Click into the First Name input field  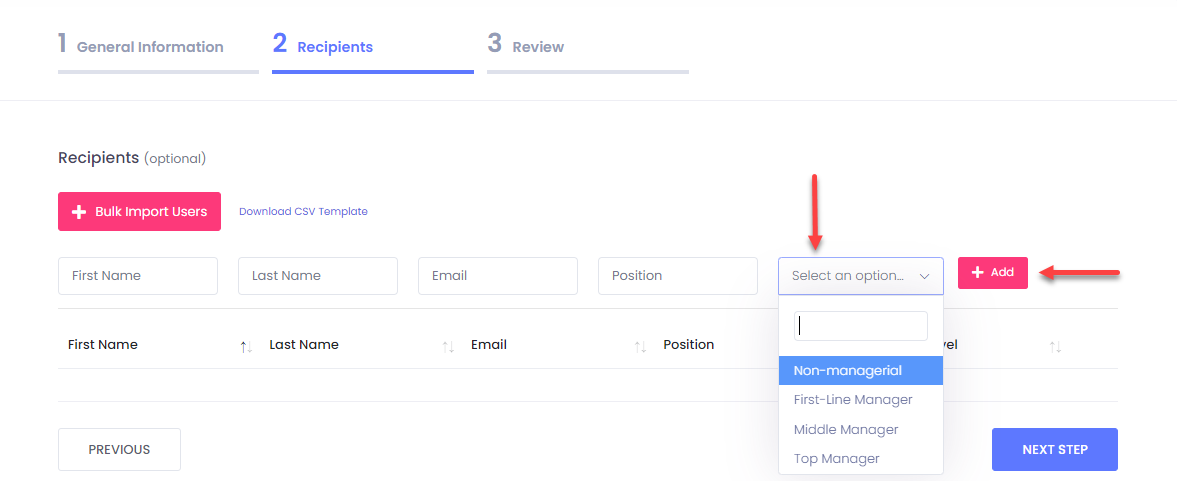coord(138,276)
